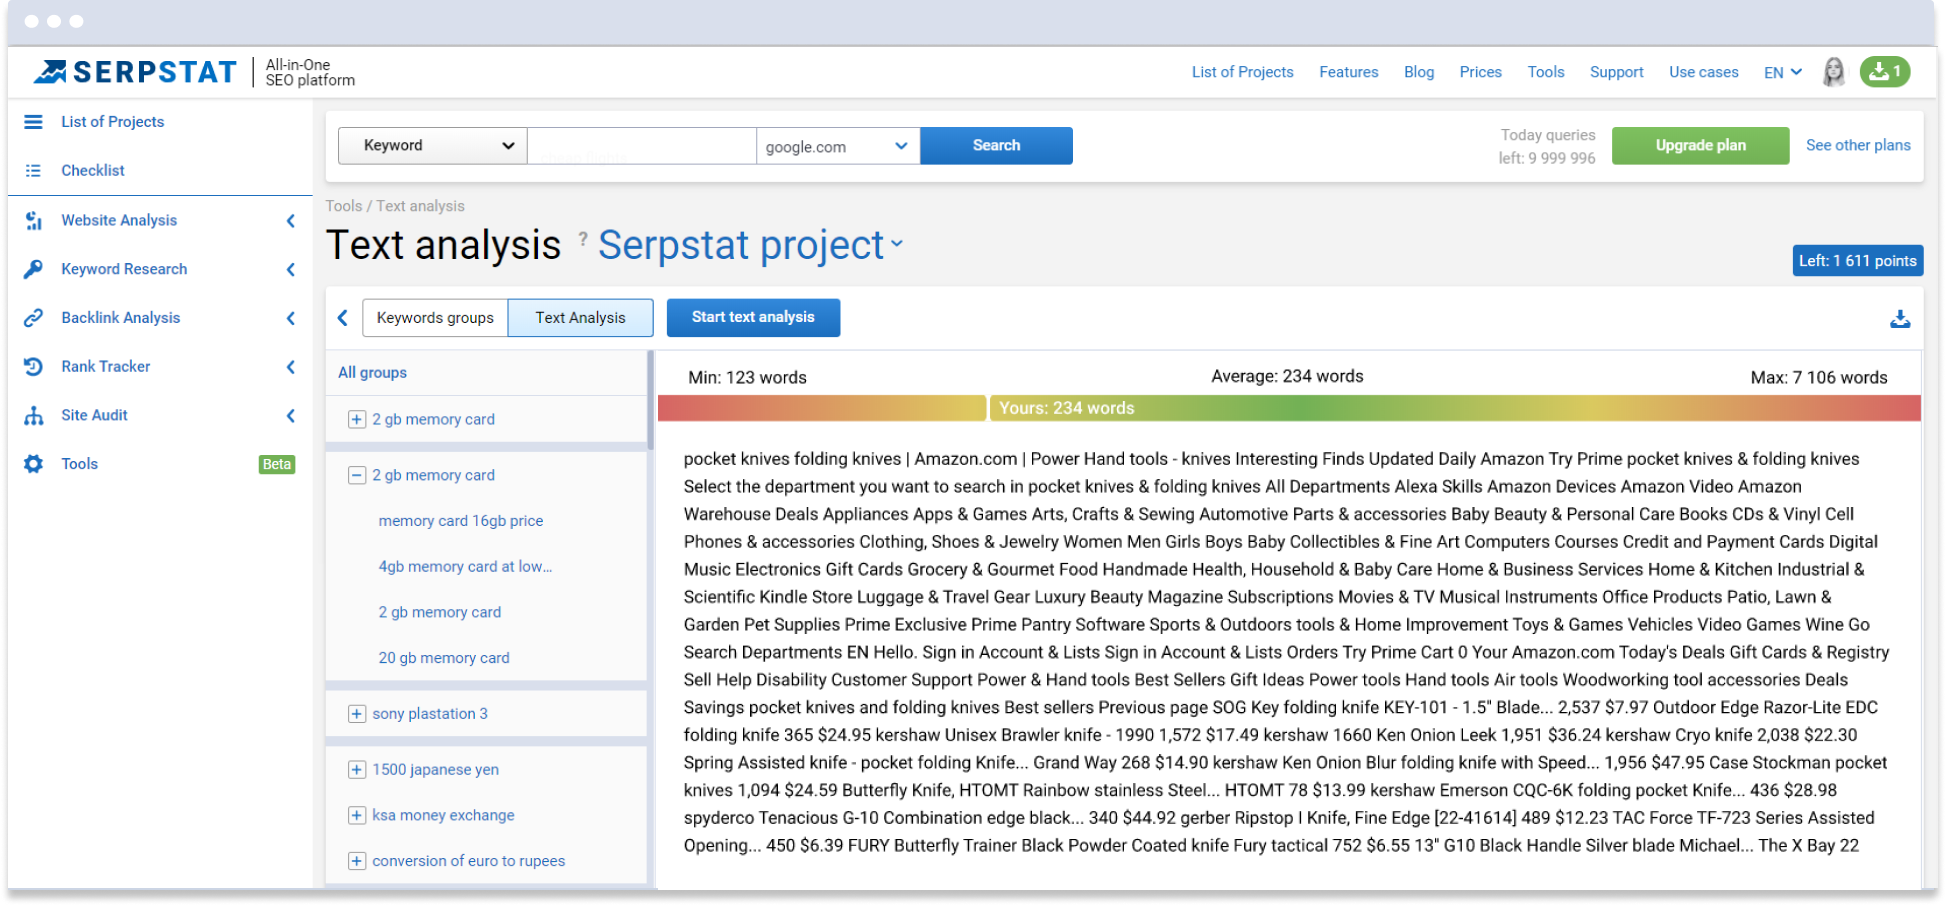
Task: Select keyword memory card 16gb price
Action: click(x=461, y=522)
